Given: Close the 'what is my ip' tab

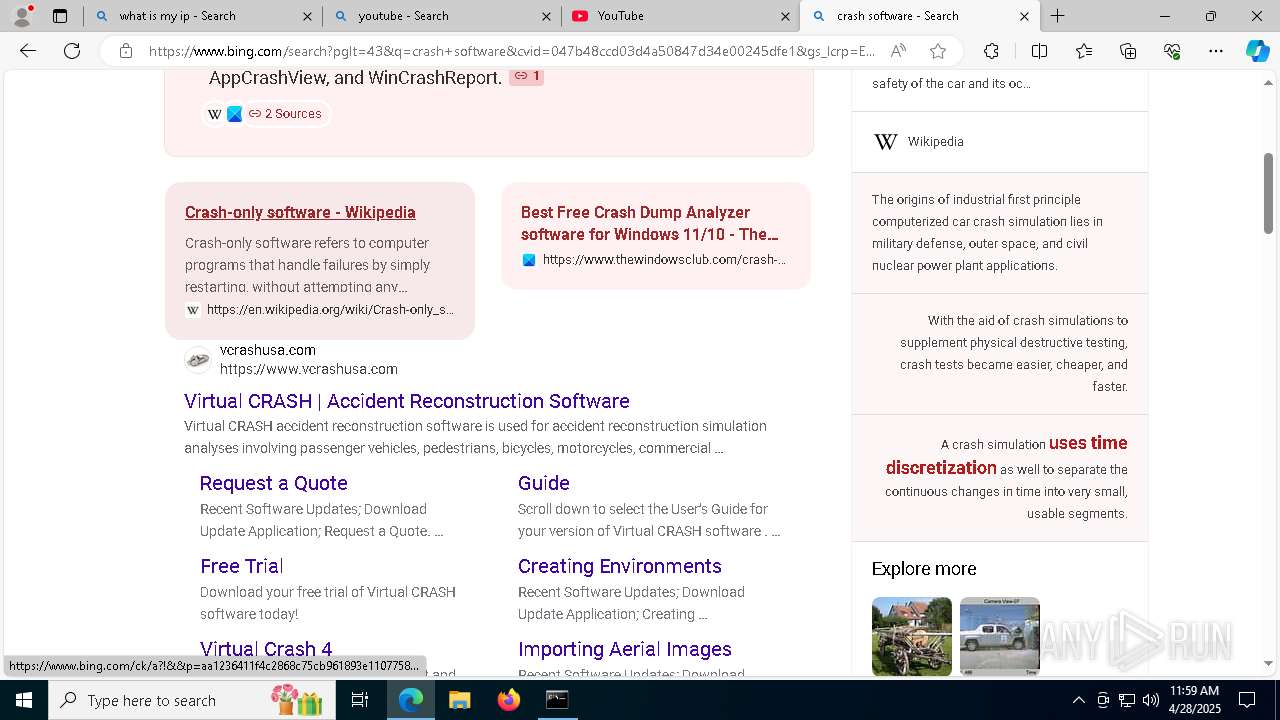Looking at the screenshot, I should (307, 16).
